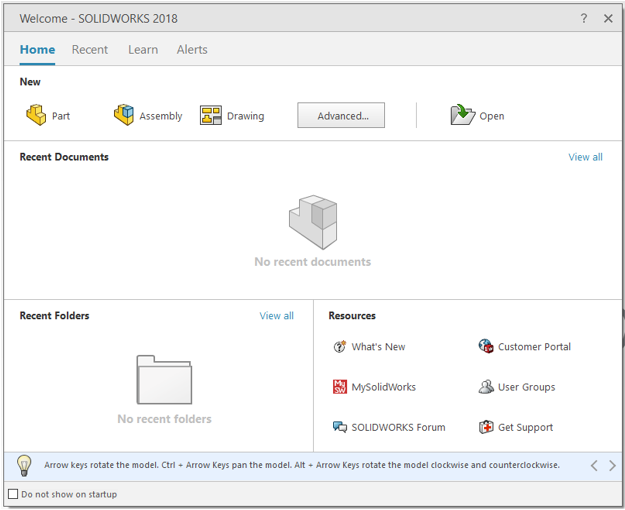This screenshot has height=510, width=625.
Task: Click the help question mark icon
Action: (x=584, y=18)
